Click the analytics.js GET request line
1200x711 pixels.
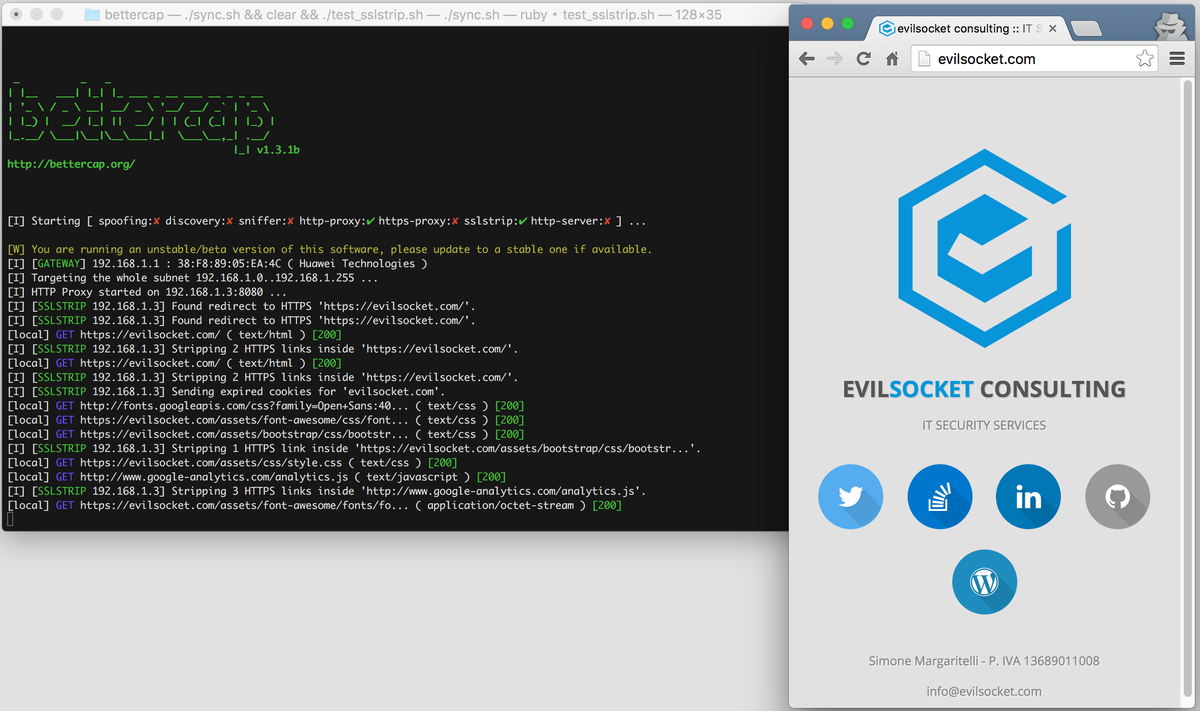(256, 477)
